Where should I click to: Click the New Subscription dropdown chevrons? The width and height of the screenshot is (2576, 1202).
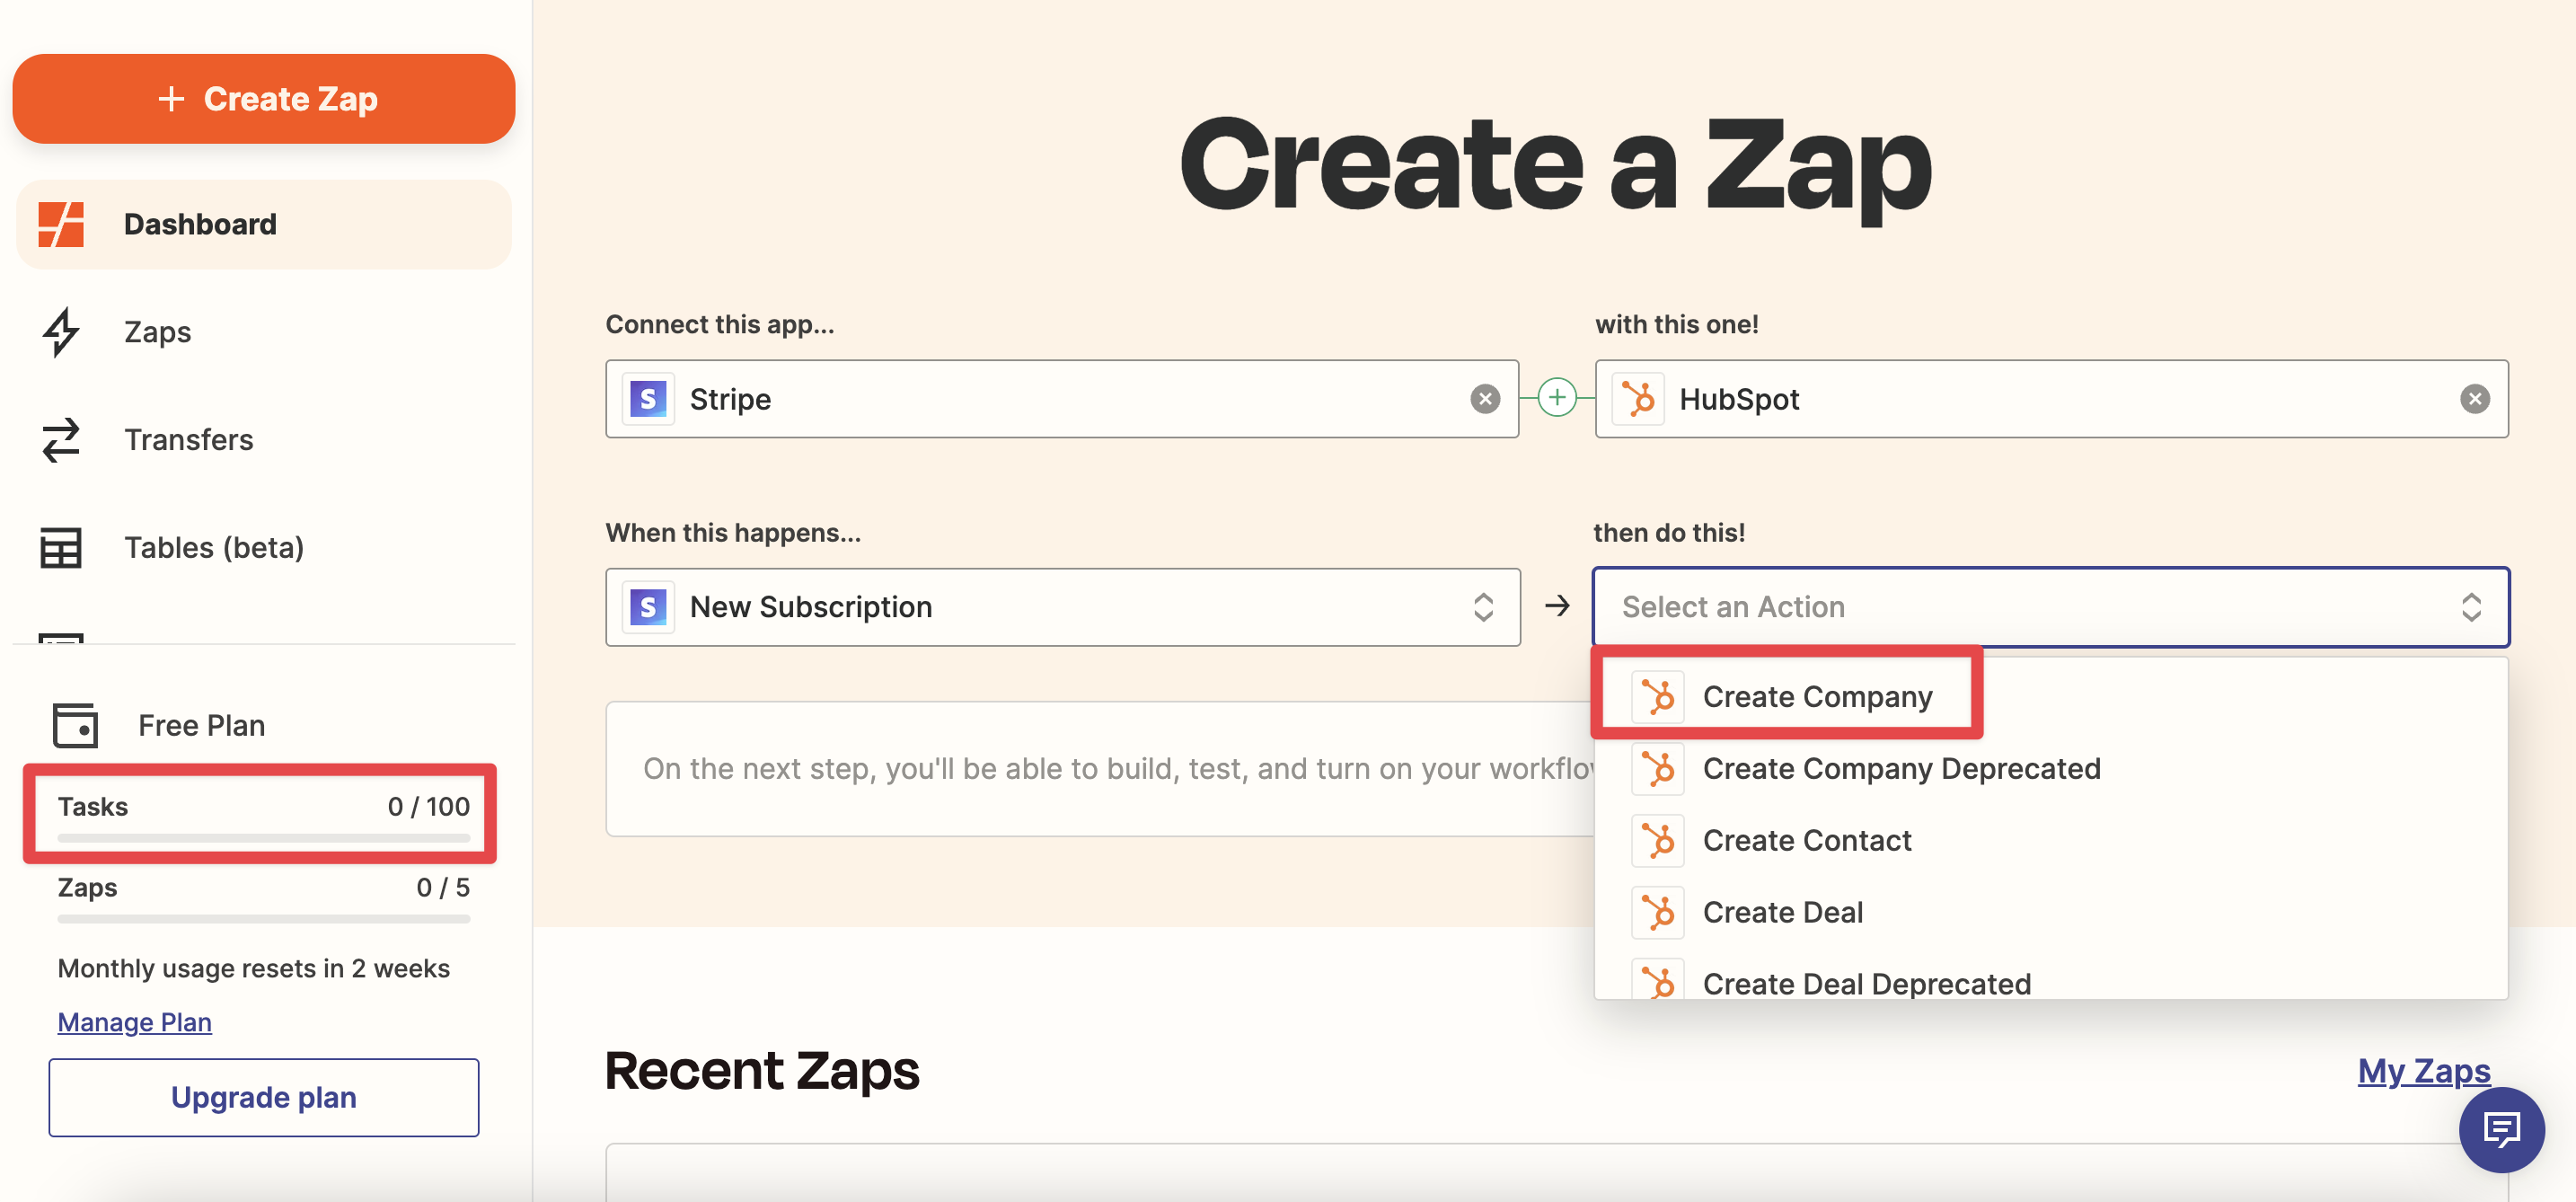[1483, 607]
